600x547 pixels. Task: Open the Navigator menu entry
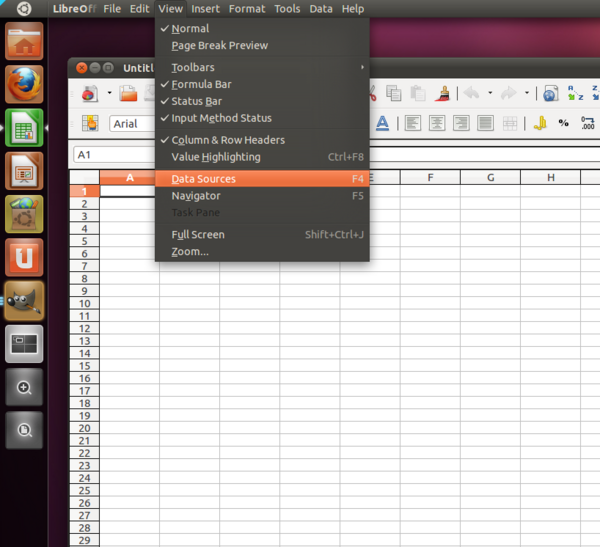click(x=196, y=196)
